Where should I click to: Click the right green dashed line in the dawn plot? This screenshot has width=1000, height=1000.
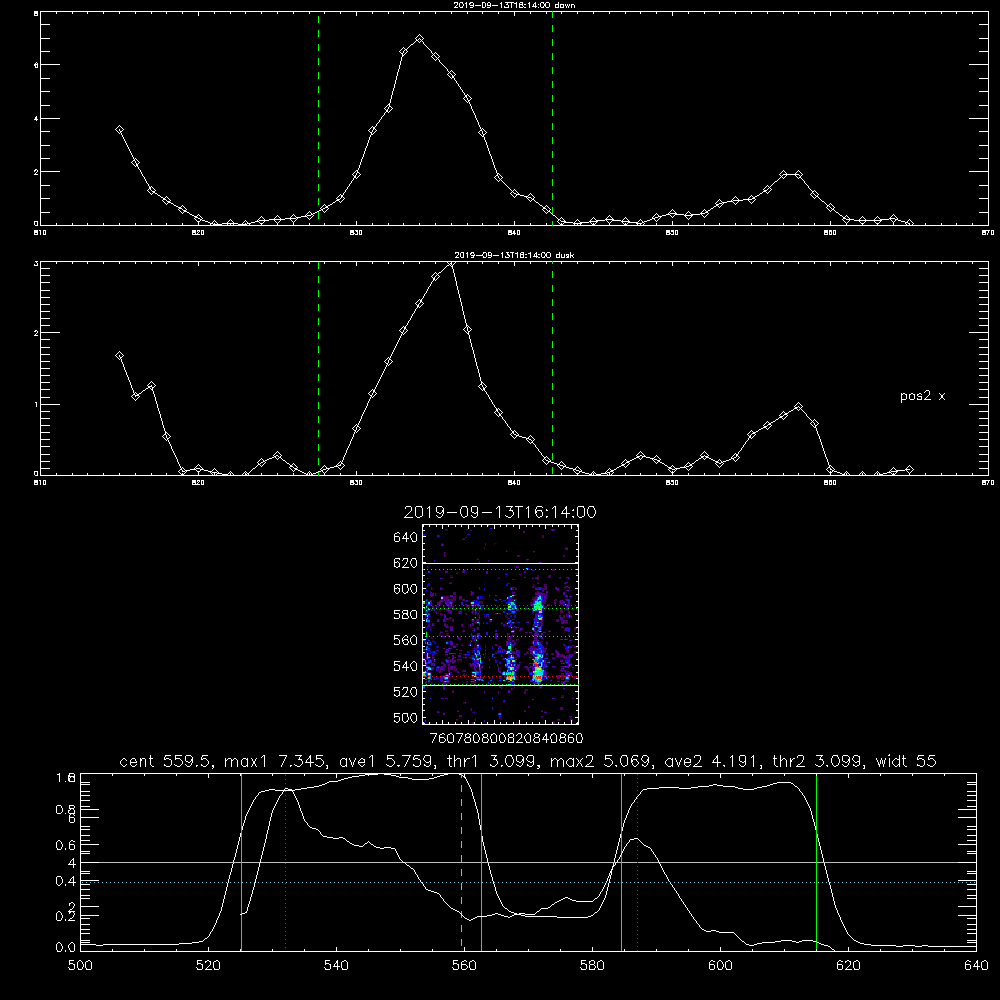(552, 118)
